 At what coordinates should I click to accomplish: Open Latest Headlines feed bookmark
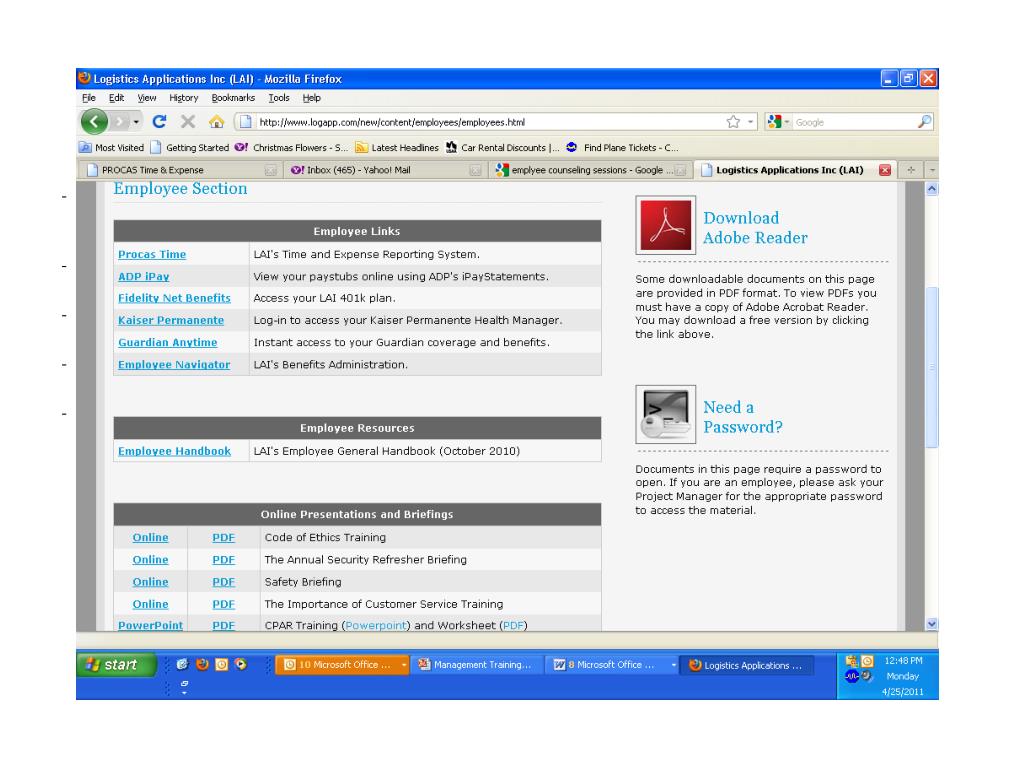[x=397, y=148]
